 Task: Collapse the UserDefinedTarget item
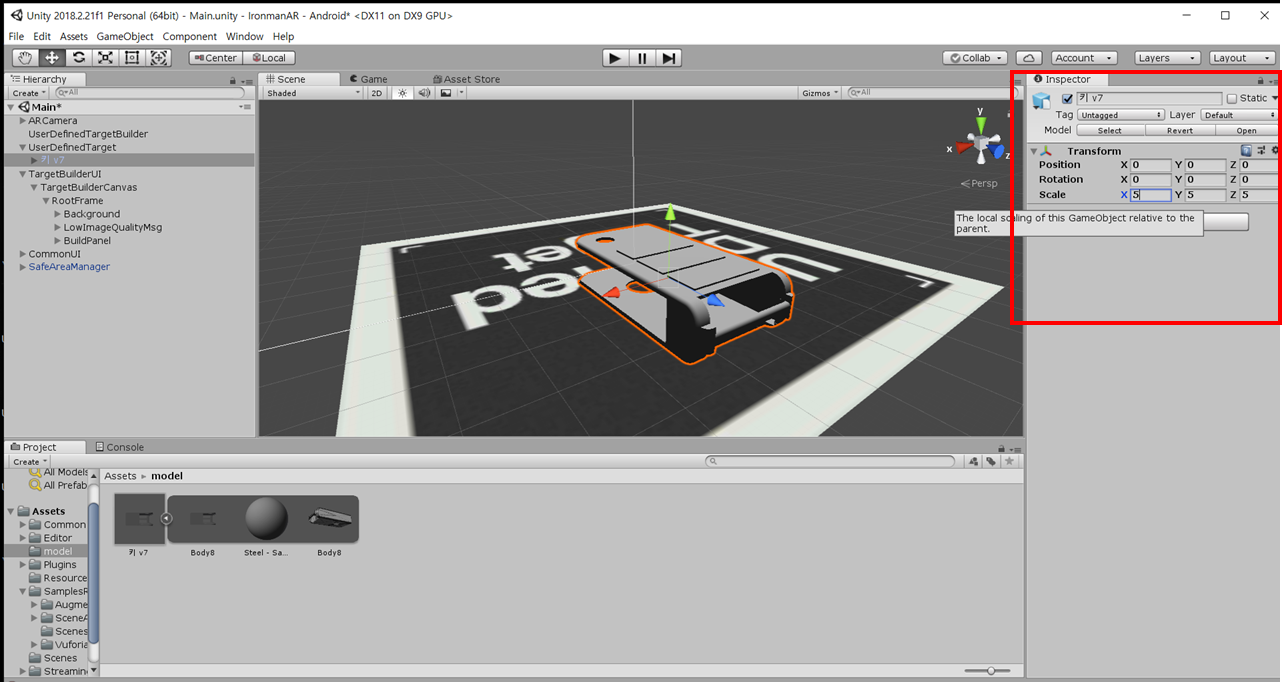point(22,147)
